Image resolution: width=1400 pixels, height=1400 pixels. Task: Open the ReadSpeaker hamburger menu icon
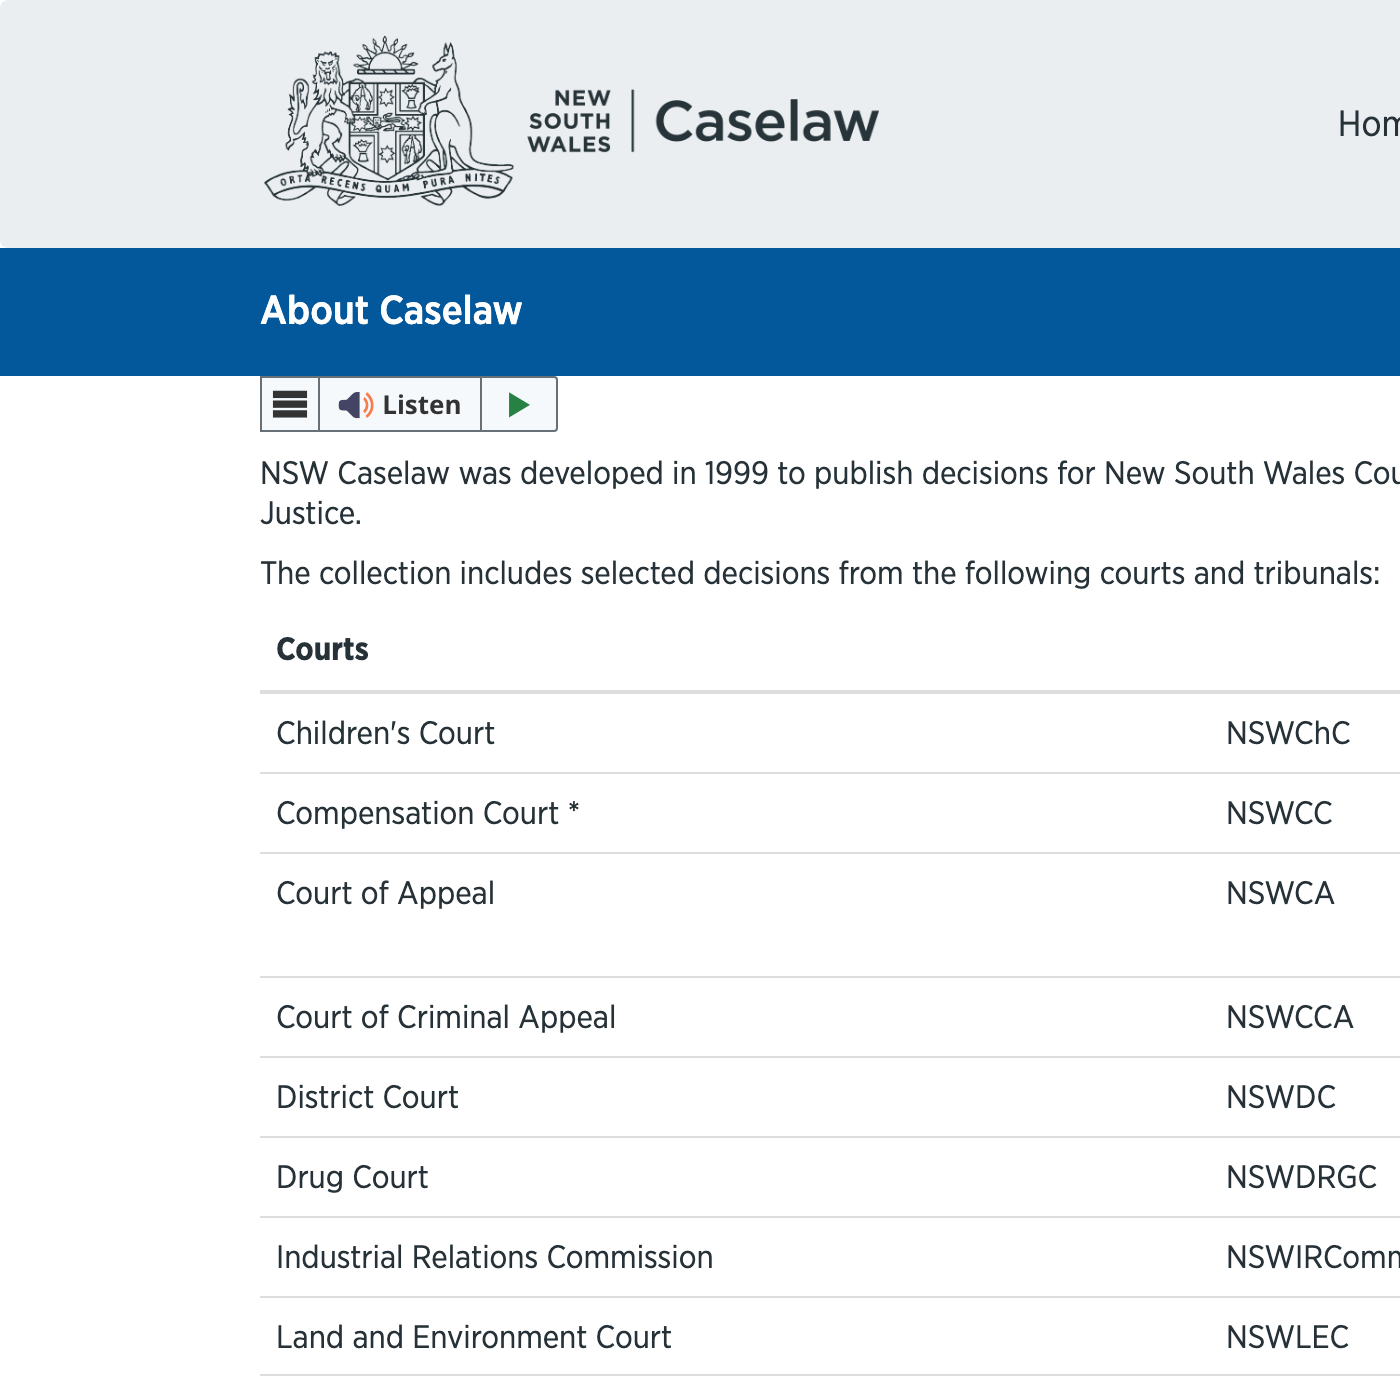(x=290, y=404)
